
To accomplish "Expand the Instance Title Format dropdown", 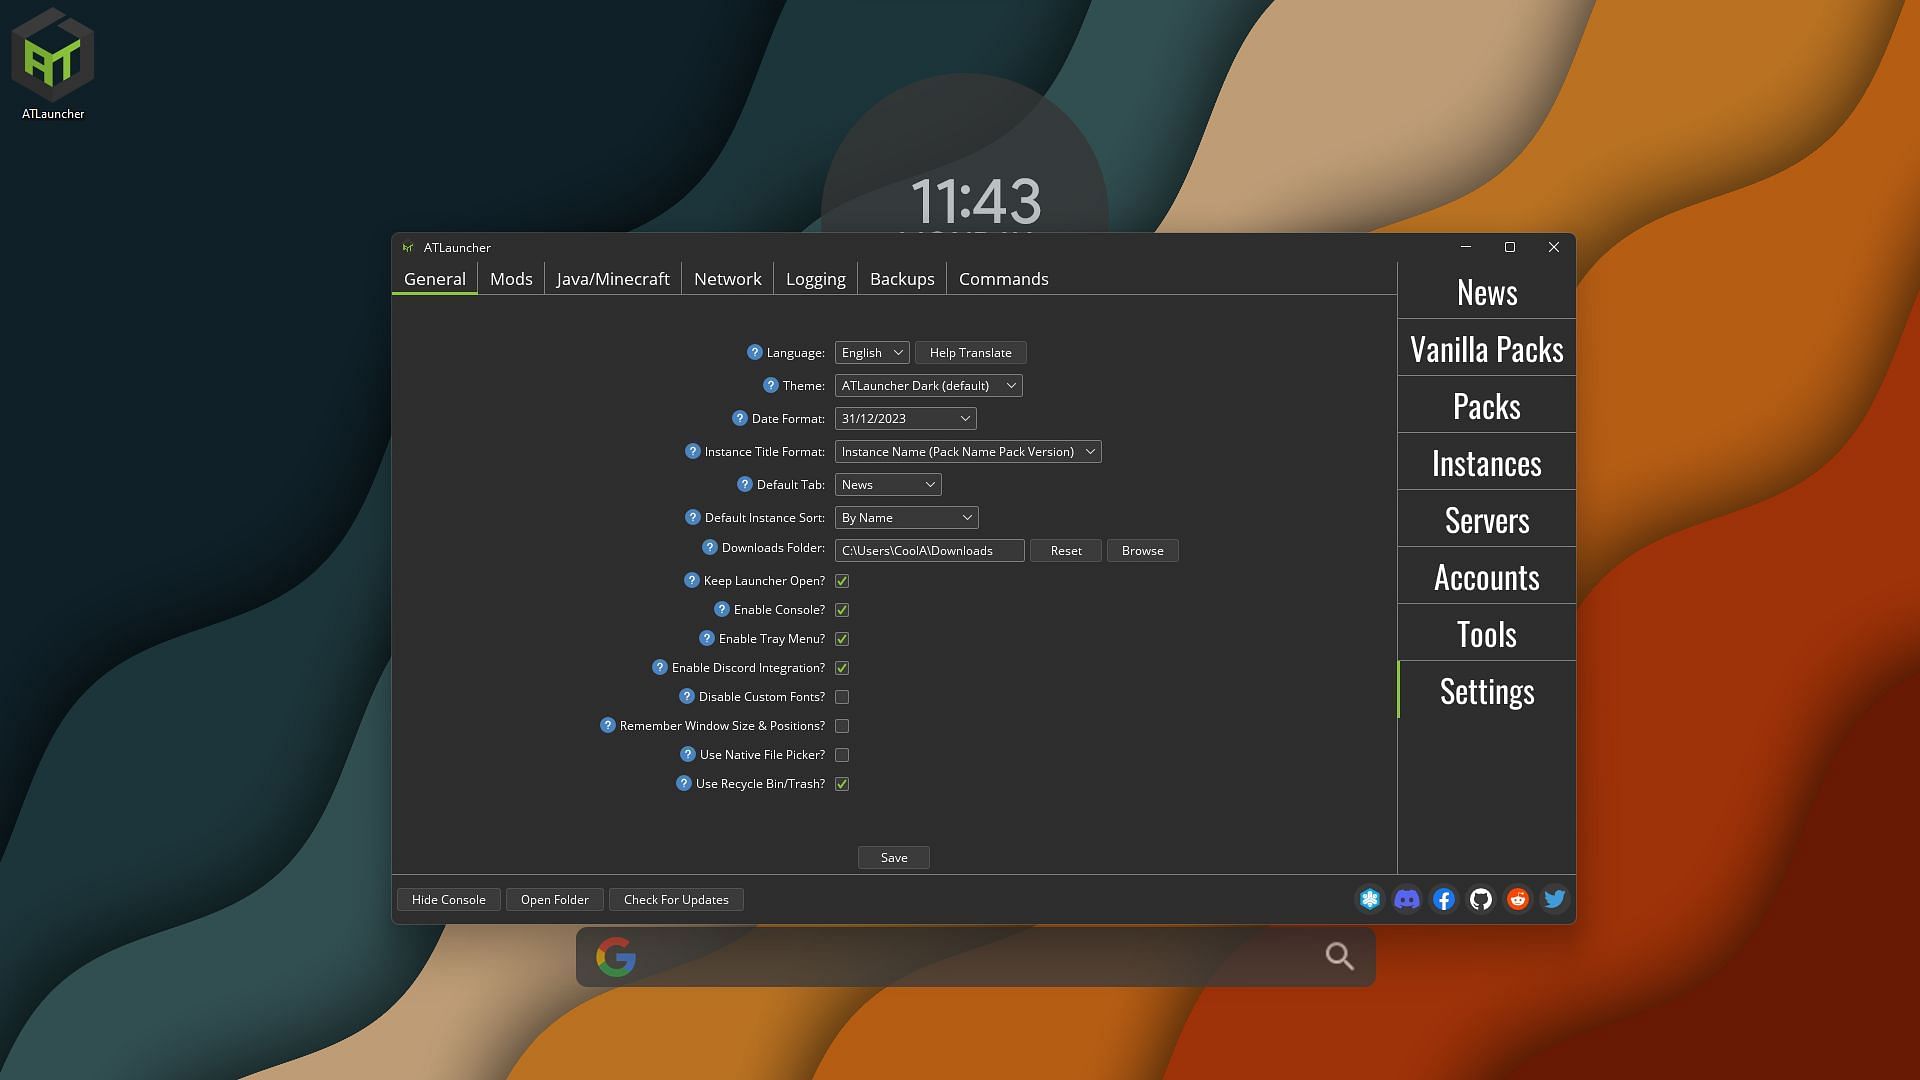I will pyautogui.click(x=968, y=451).
